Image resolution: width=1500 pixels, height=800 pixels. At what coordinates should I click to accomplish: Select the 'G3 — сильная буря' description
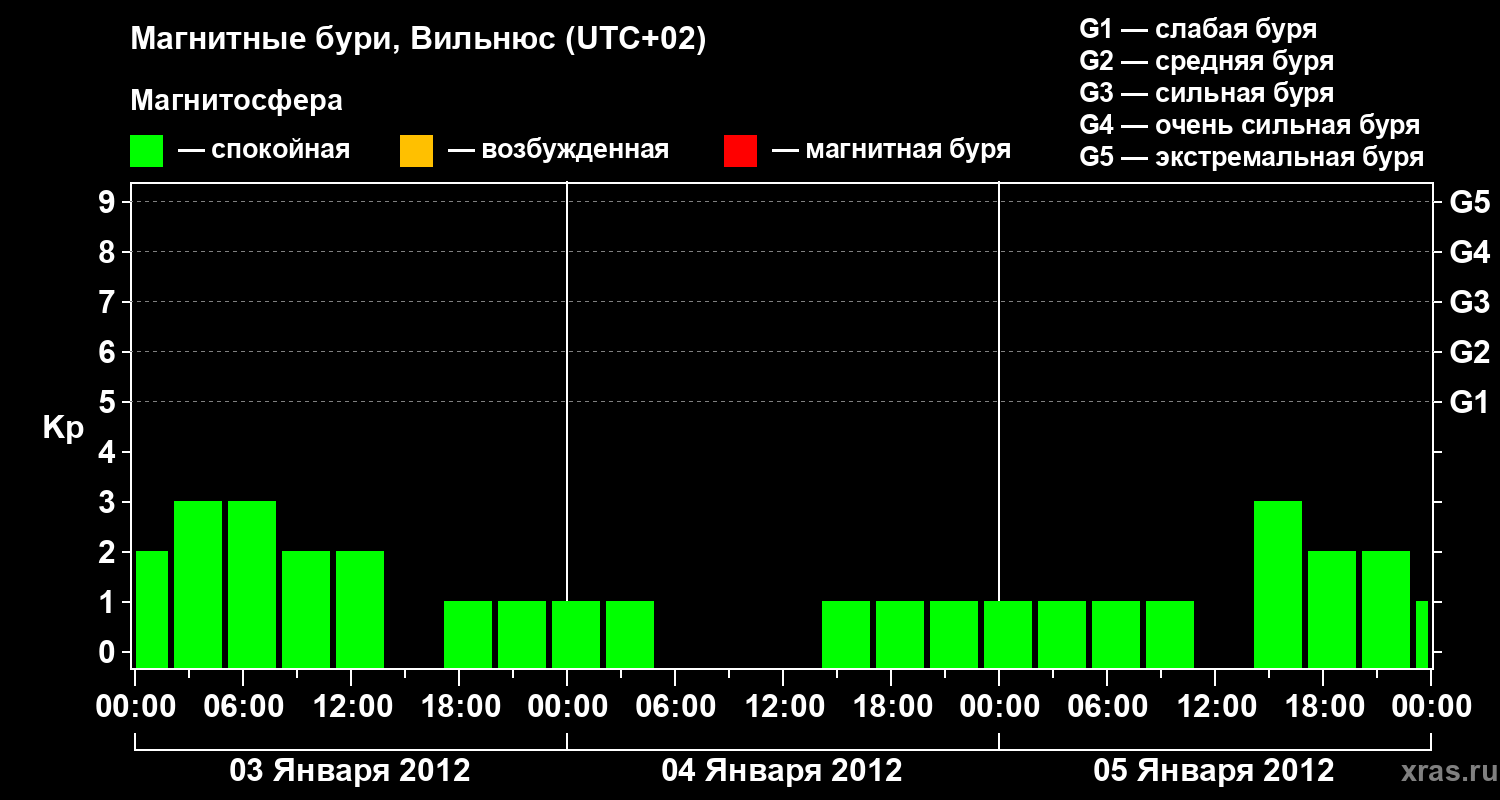pyautogui.click(x=1207, y=93)
